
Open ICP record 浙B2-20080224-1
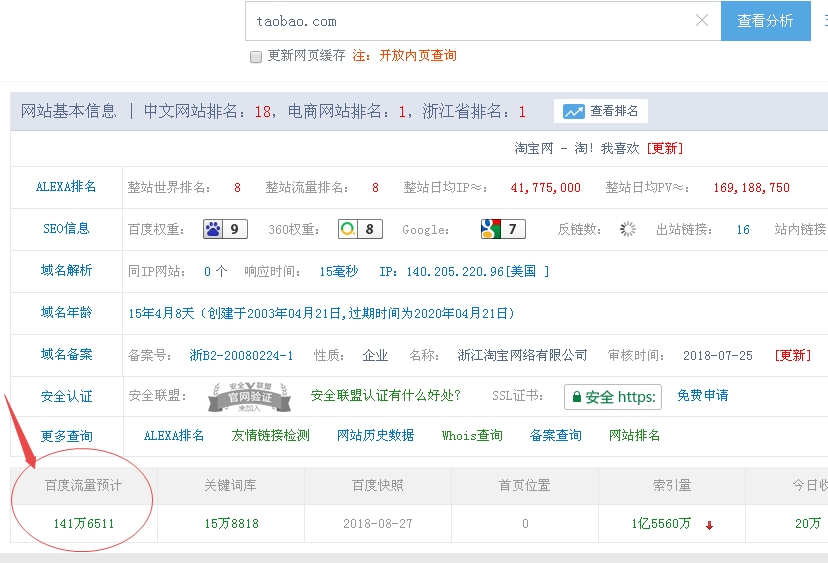pos(241,355)
